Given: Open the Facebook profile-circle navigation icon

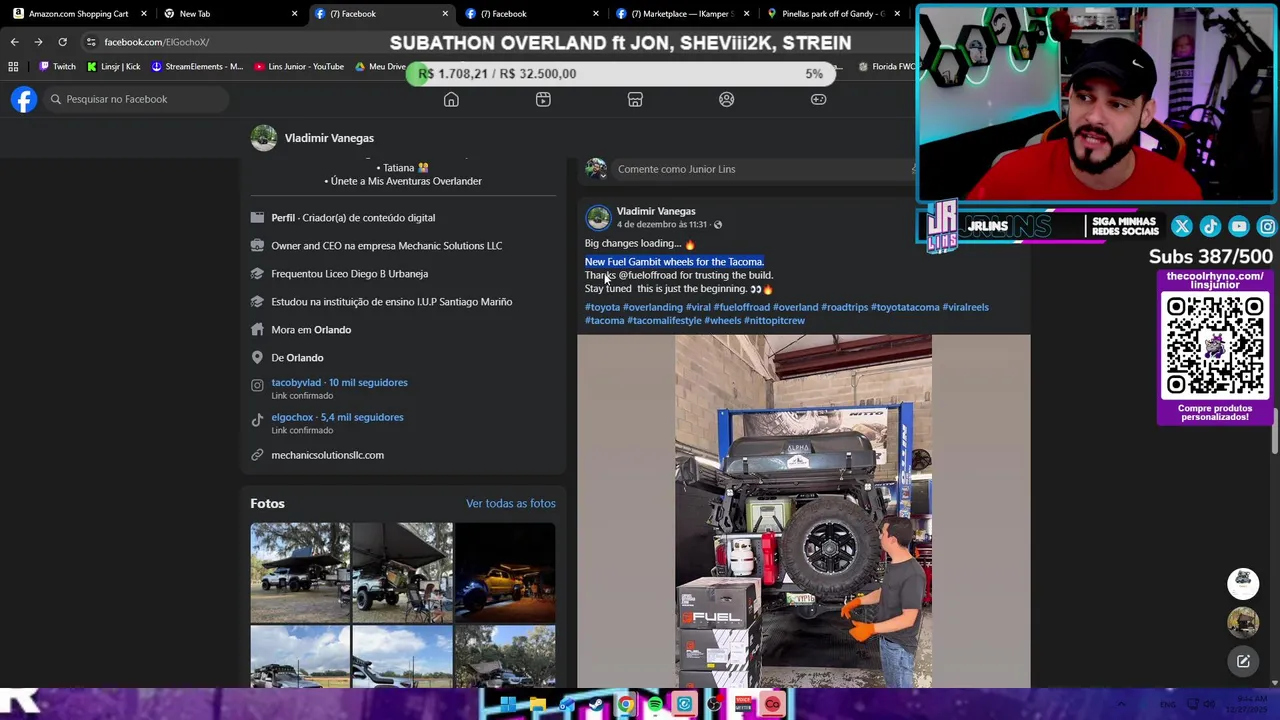Looking at the screenshot, I should pyautogui.click(x=727, y=99).
